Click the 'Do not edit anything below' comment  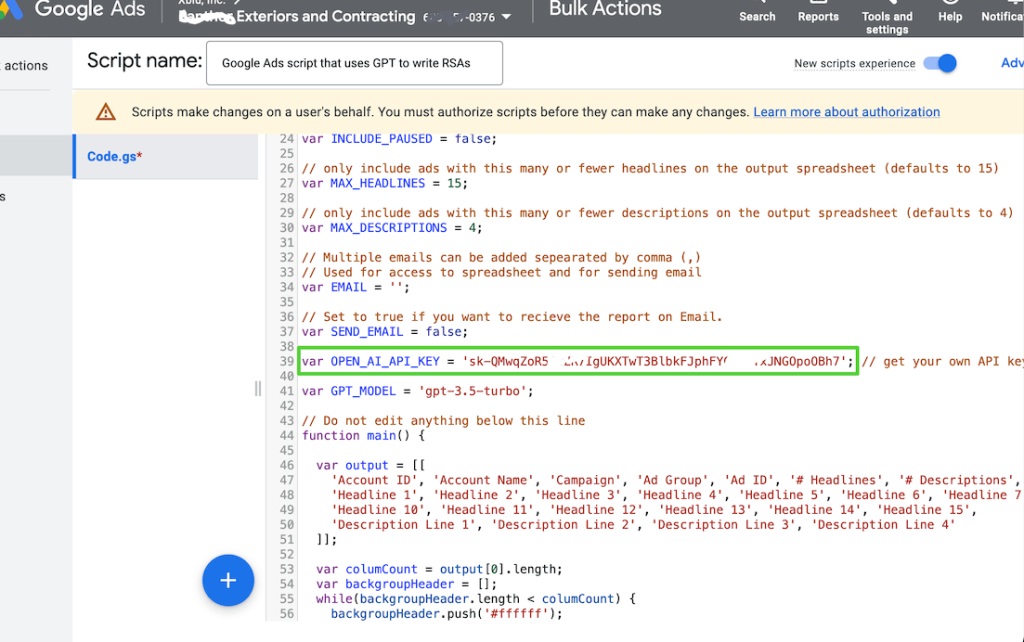443,421
